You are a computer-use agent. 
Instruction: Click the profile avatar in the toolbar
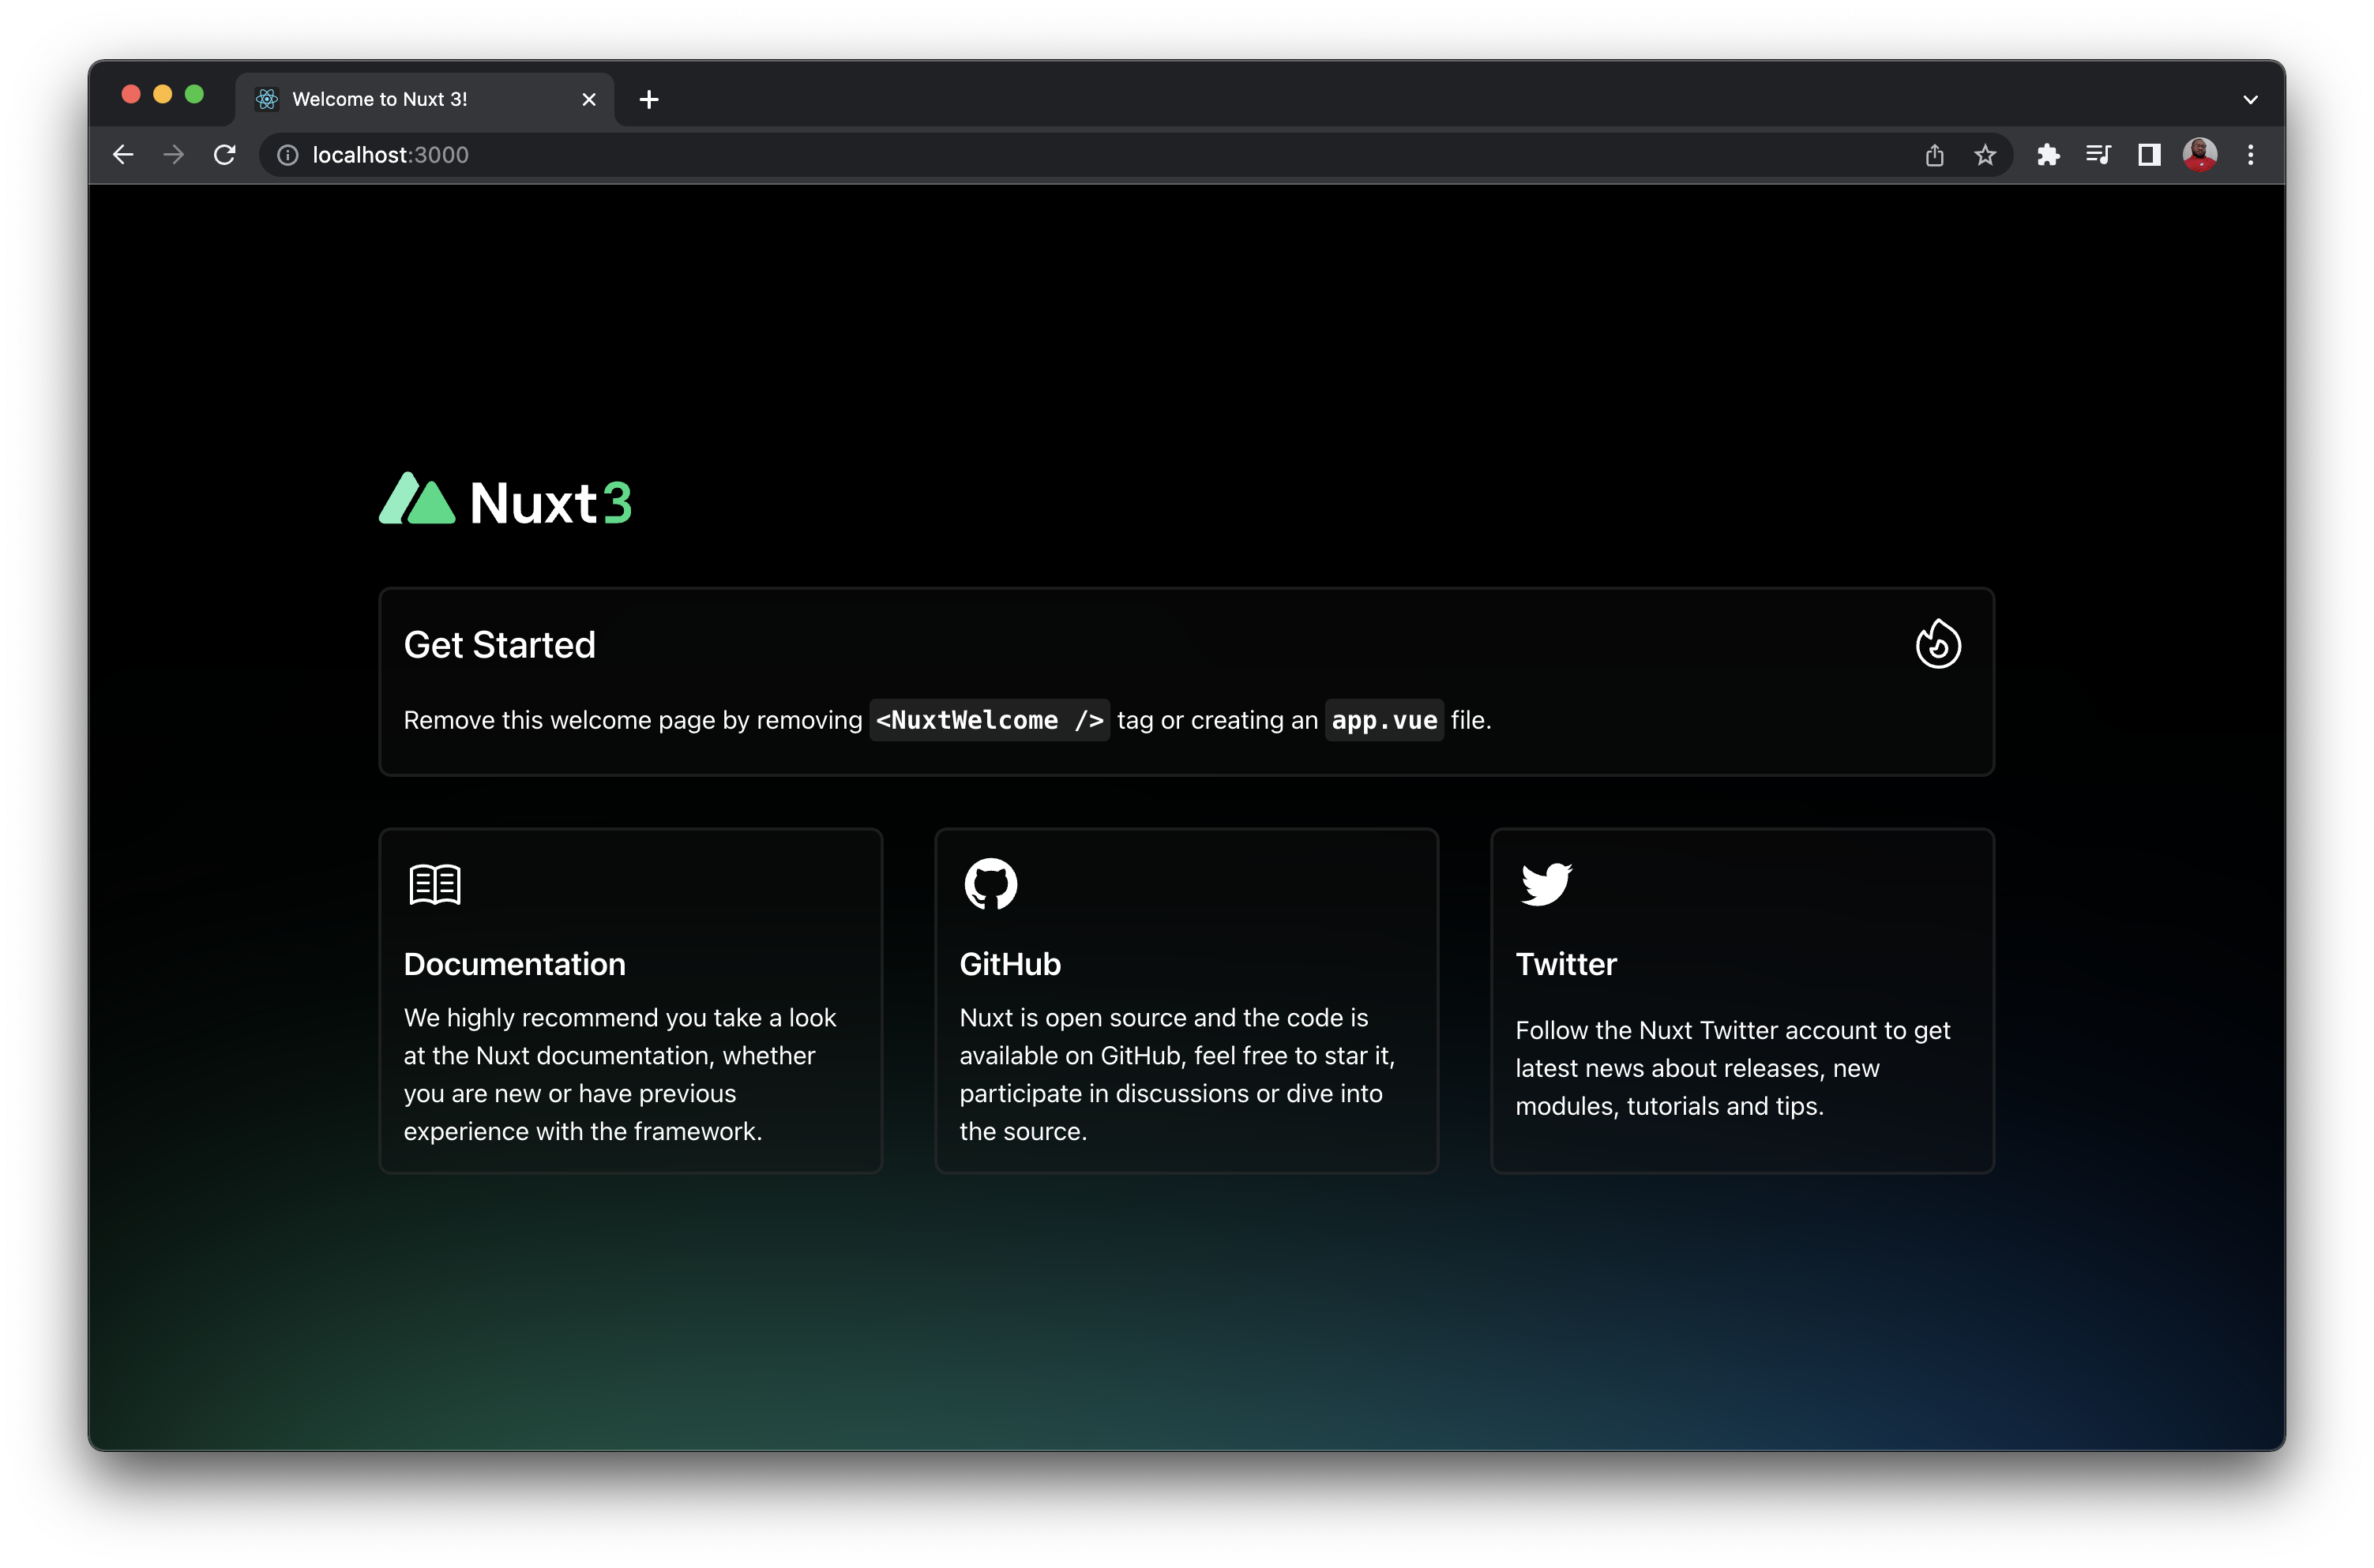coord(2199,155)
